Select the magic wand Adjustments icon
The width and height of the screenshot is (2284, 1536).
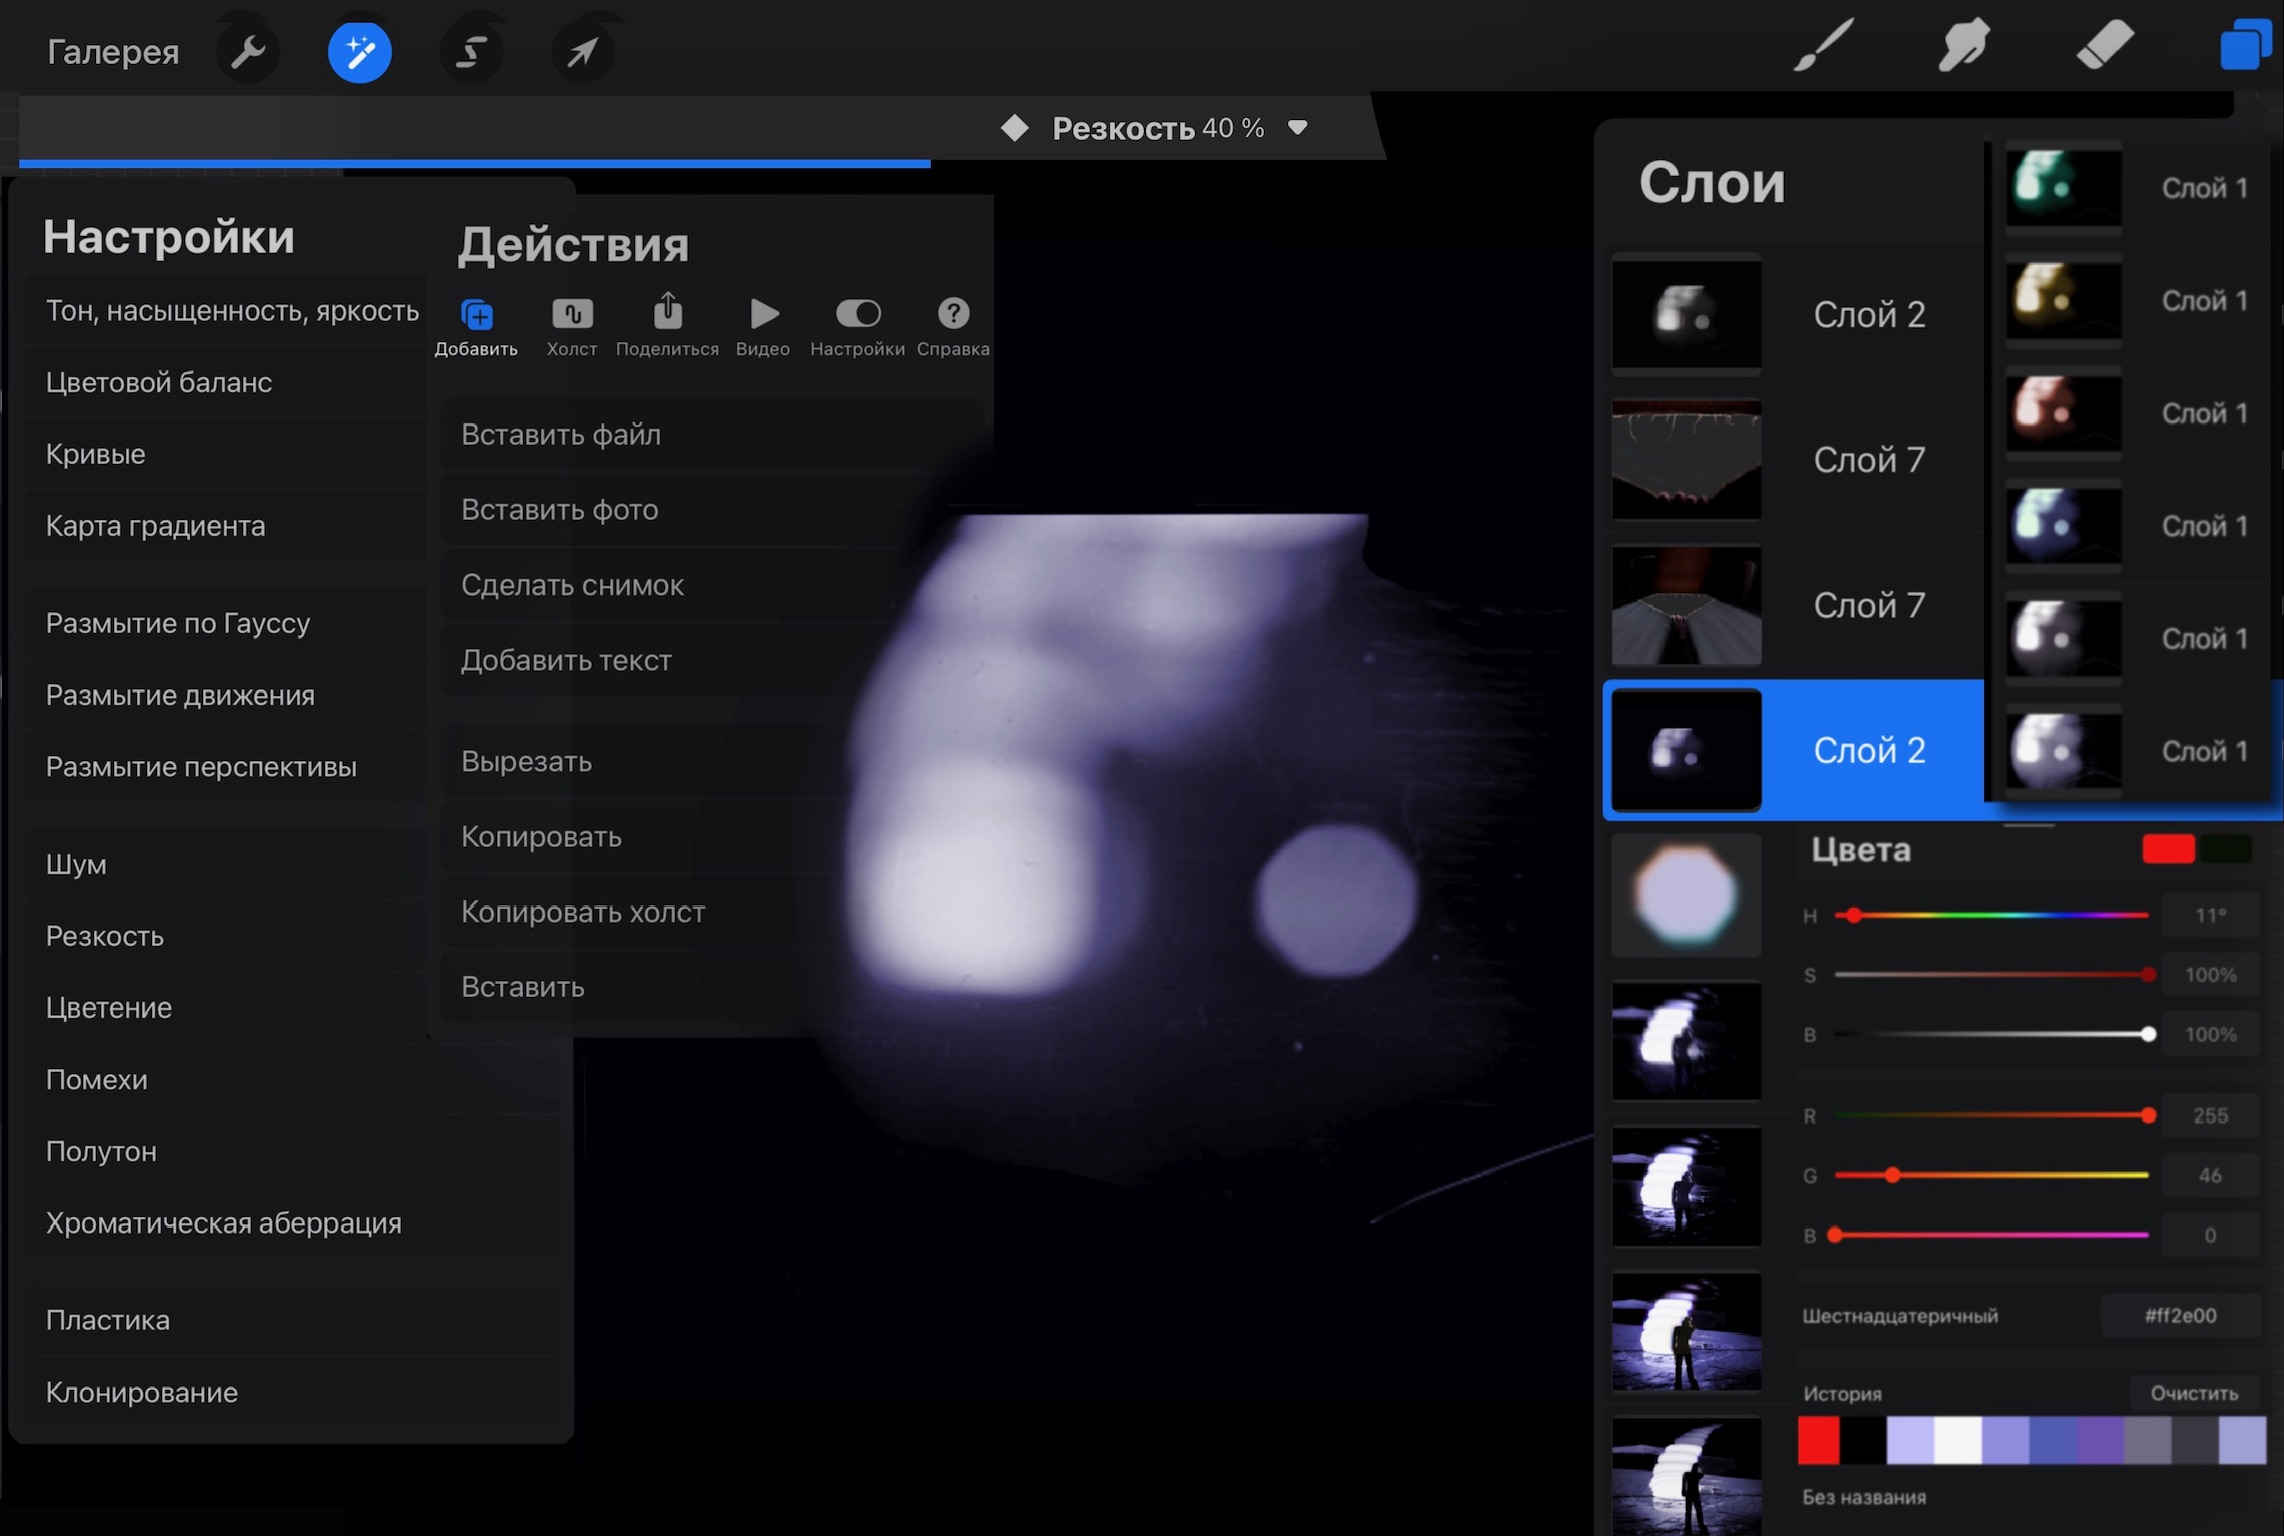pos(360,51)
